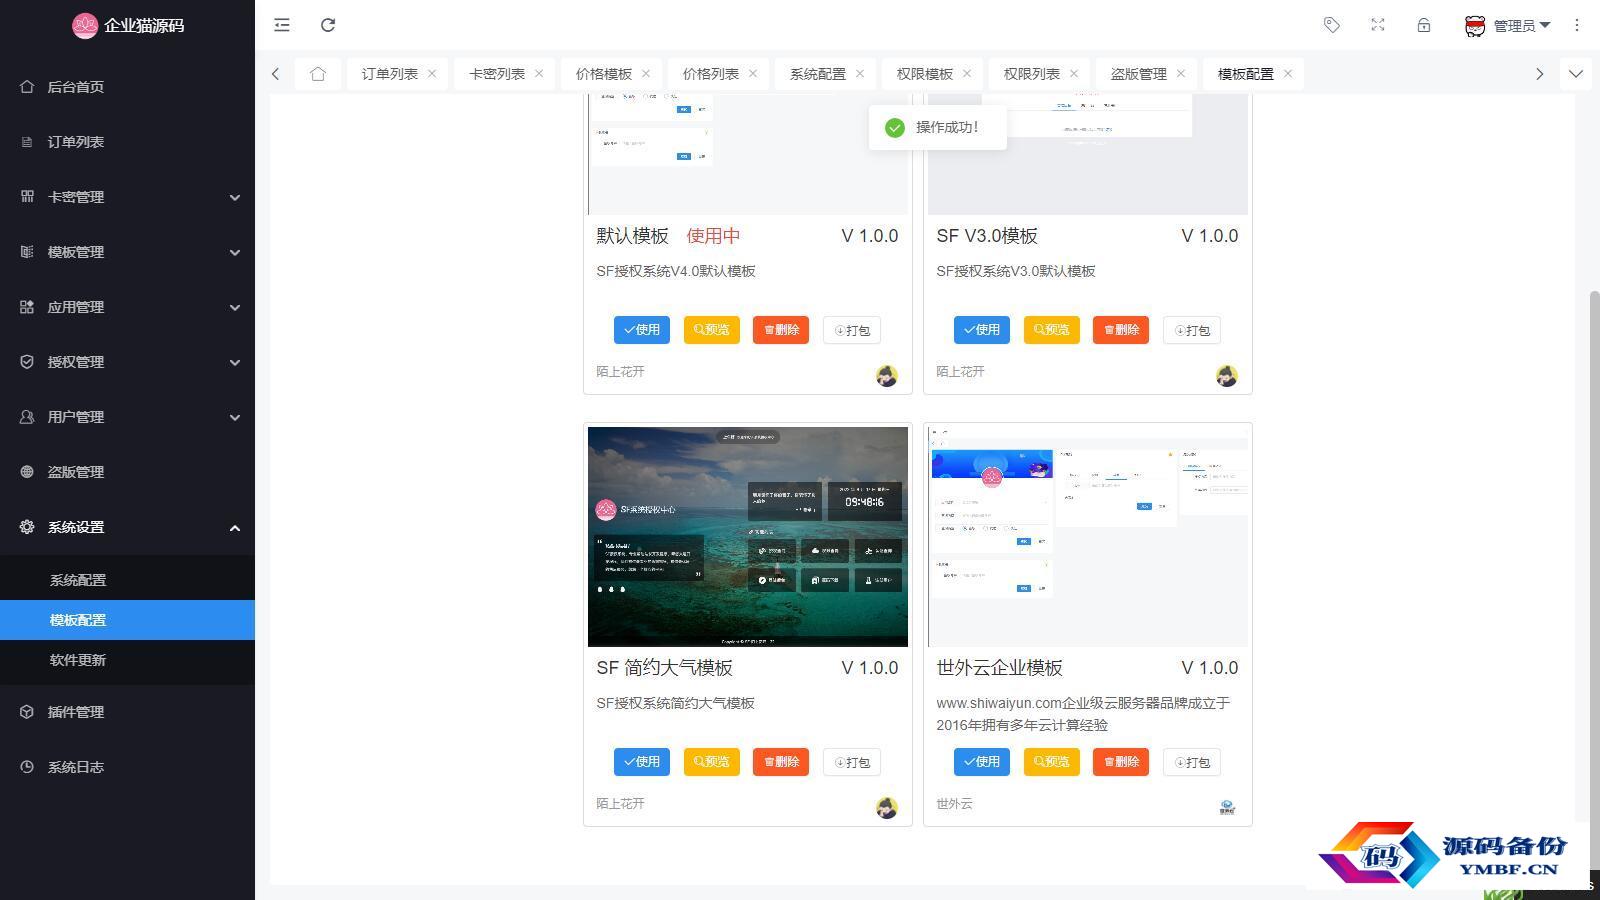Switch to 卡密列表 tab
Screen dimensions: 1600x900
click(497, 74)
